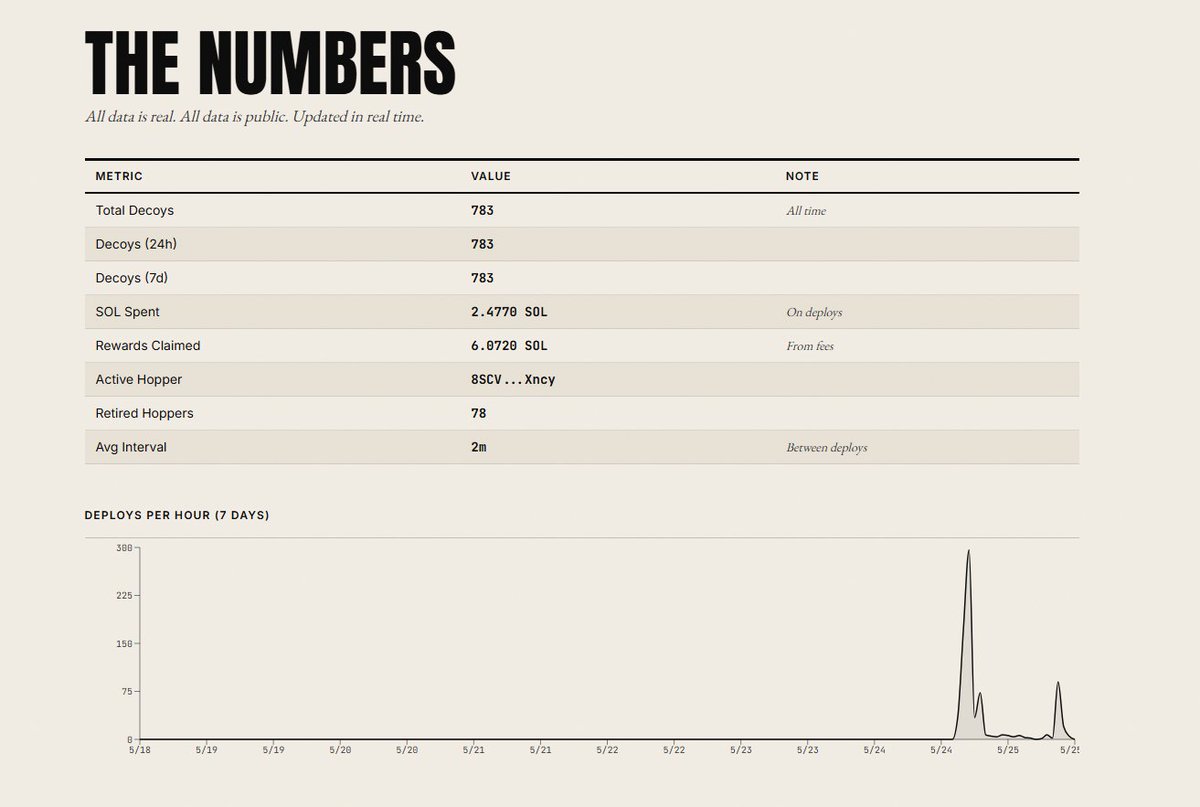Click the "Active Hopper" metric label

(x=139, y=380)
